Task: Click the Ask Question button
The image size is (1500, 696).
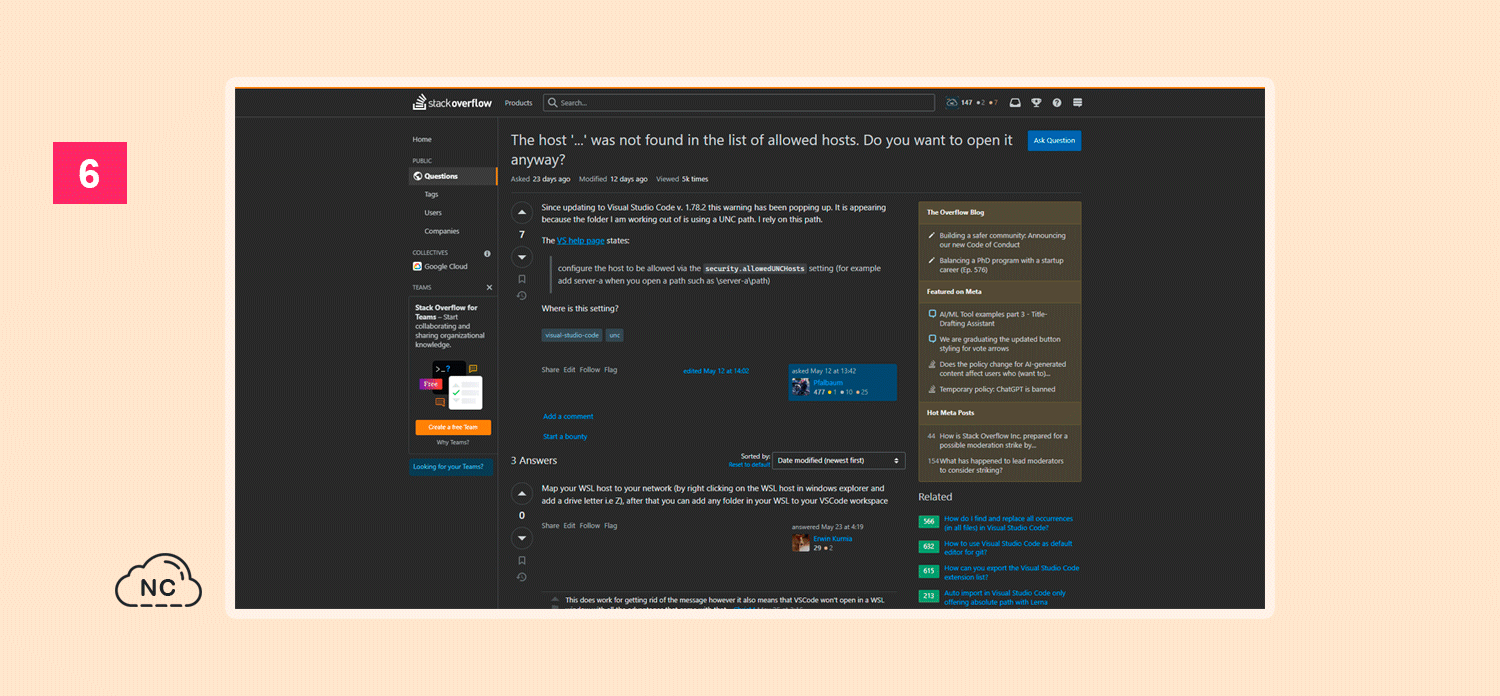Action: coord(1054,141)
